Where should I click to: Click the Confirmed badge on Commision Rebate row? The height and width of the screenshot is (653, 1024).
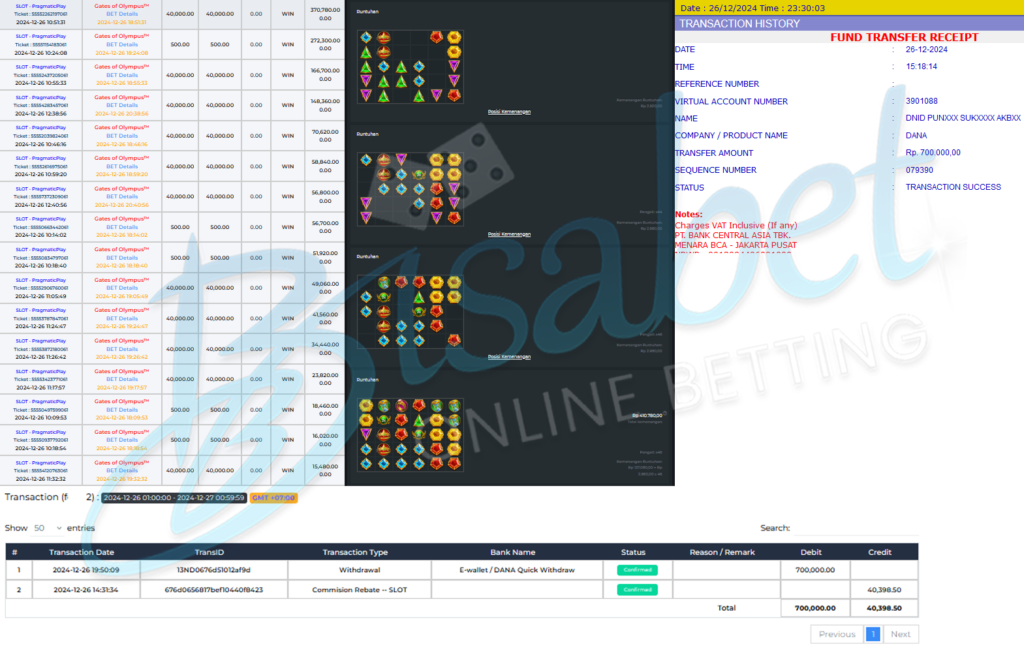point(637,590)
